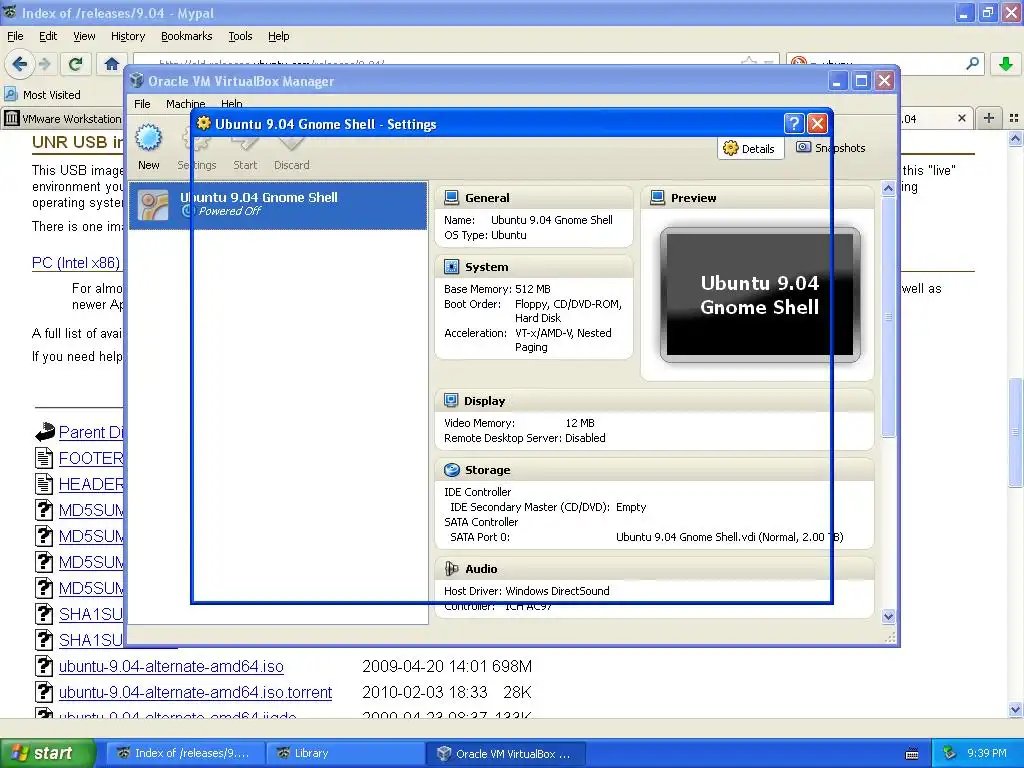This screenshot has width=1024, height=768.
Task: Open the Mypal Bookmarks menu
Action: pyautogui.click(x=186, y=36)
